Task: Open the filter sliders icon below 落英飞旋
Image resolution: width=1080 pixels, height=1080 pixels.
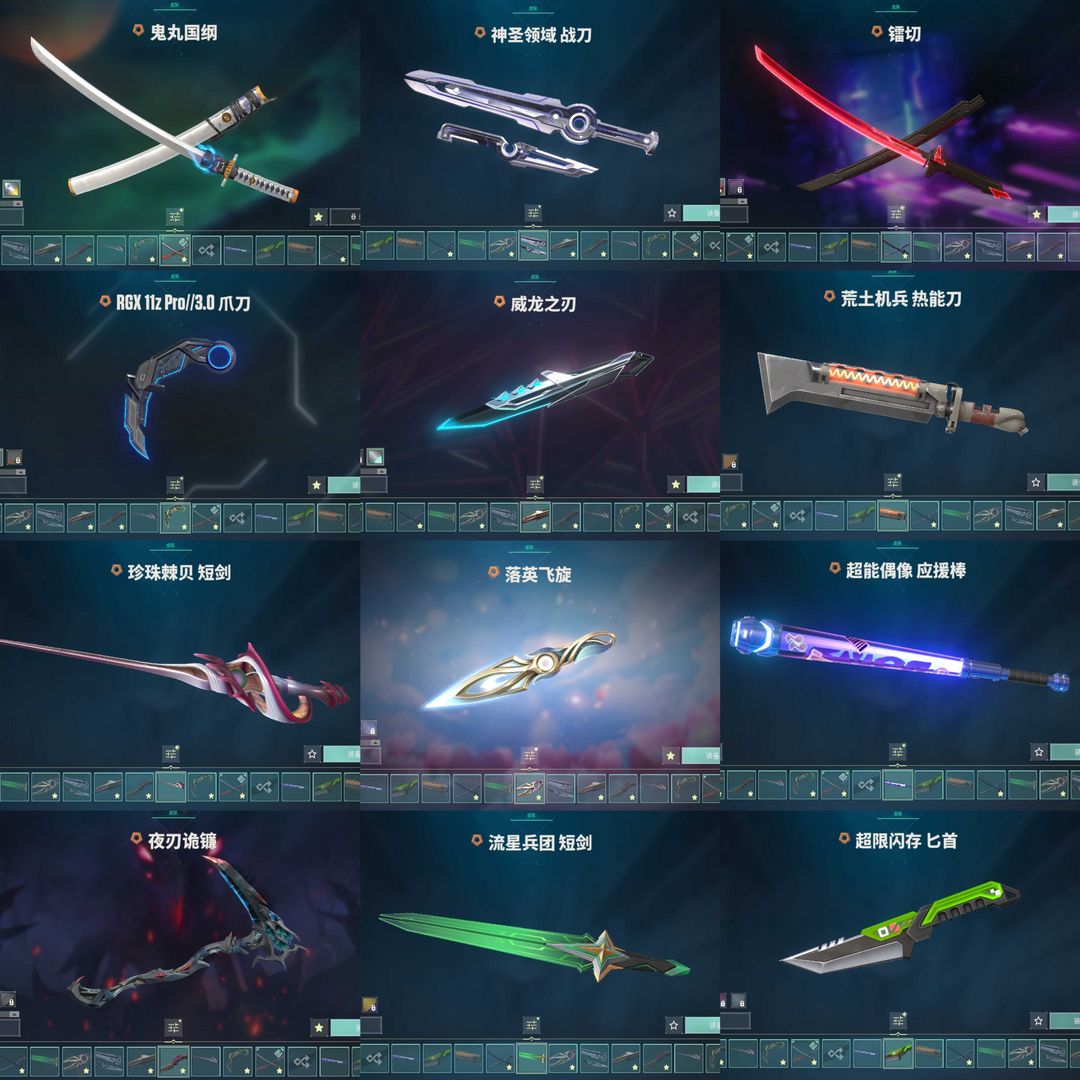Action: coord(530,756)
